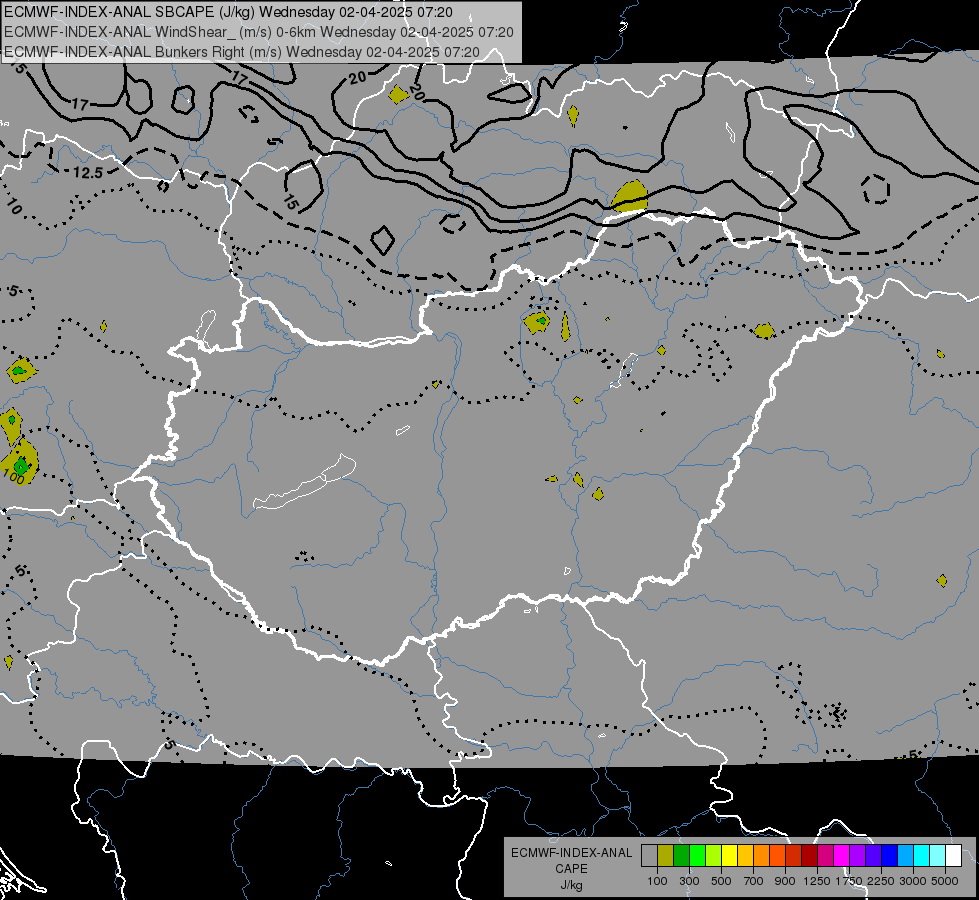This screenshot has width=979, height=900.
Task: Click the J/kg unit label in legend
Action: (x=571, y=885)
